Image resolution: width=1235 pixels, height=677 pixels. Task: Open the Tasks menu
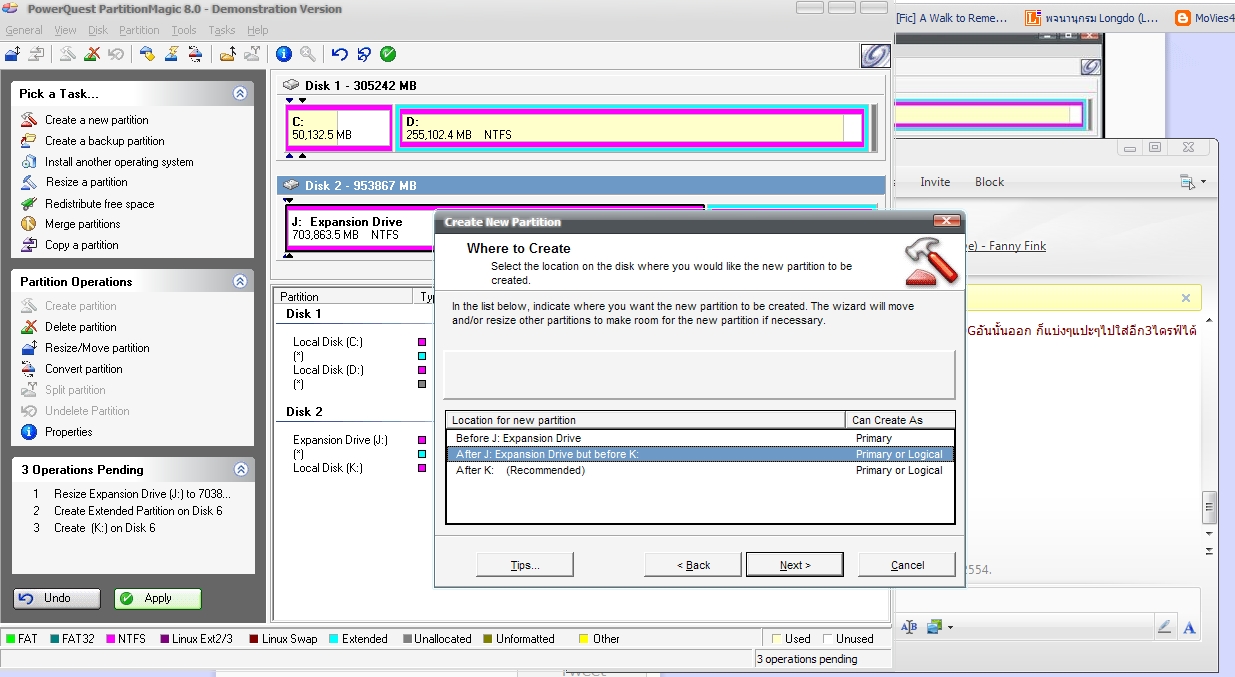click(222, 30)
